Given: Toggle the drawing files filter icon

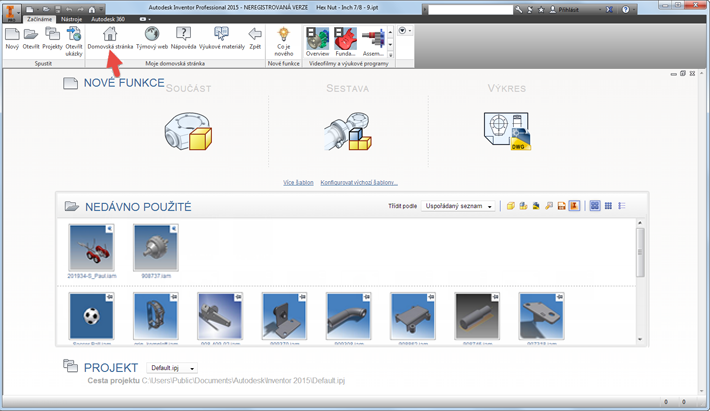Looking at the screenshot, I should (536, 206).
